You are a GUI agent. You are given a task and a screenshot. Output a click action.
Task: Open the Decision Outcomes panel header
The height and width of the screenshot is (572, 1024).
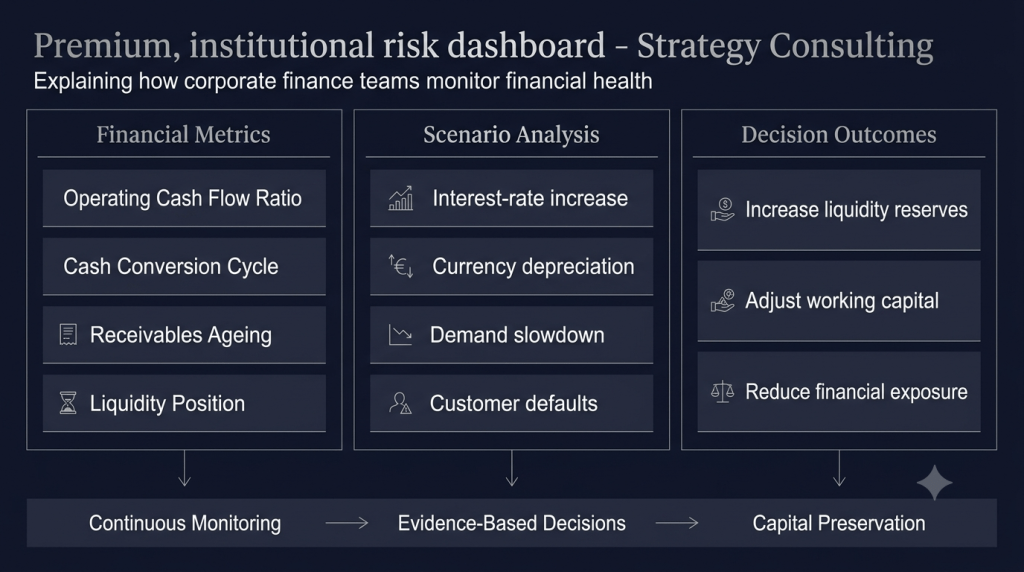[839, 135]
